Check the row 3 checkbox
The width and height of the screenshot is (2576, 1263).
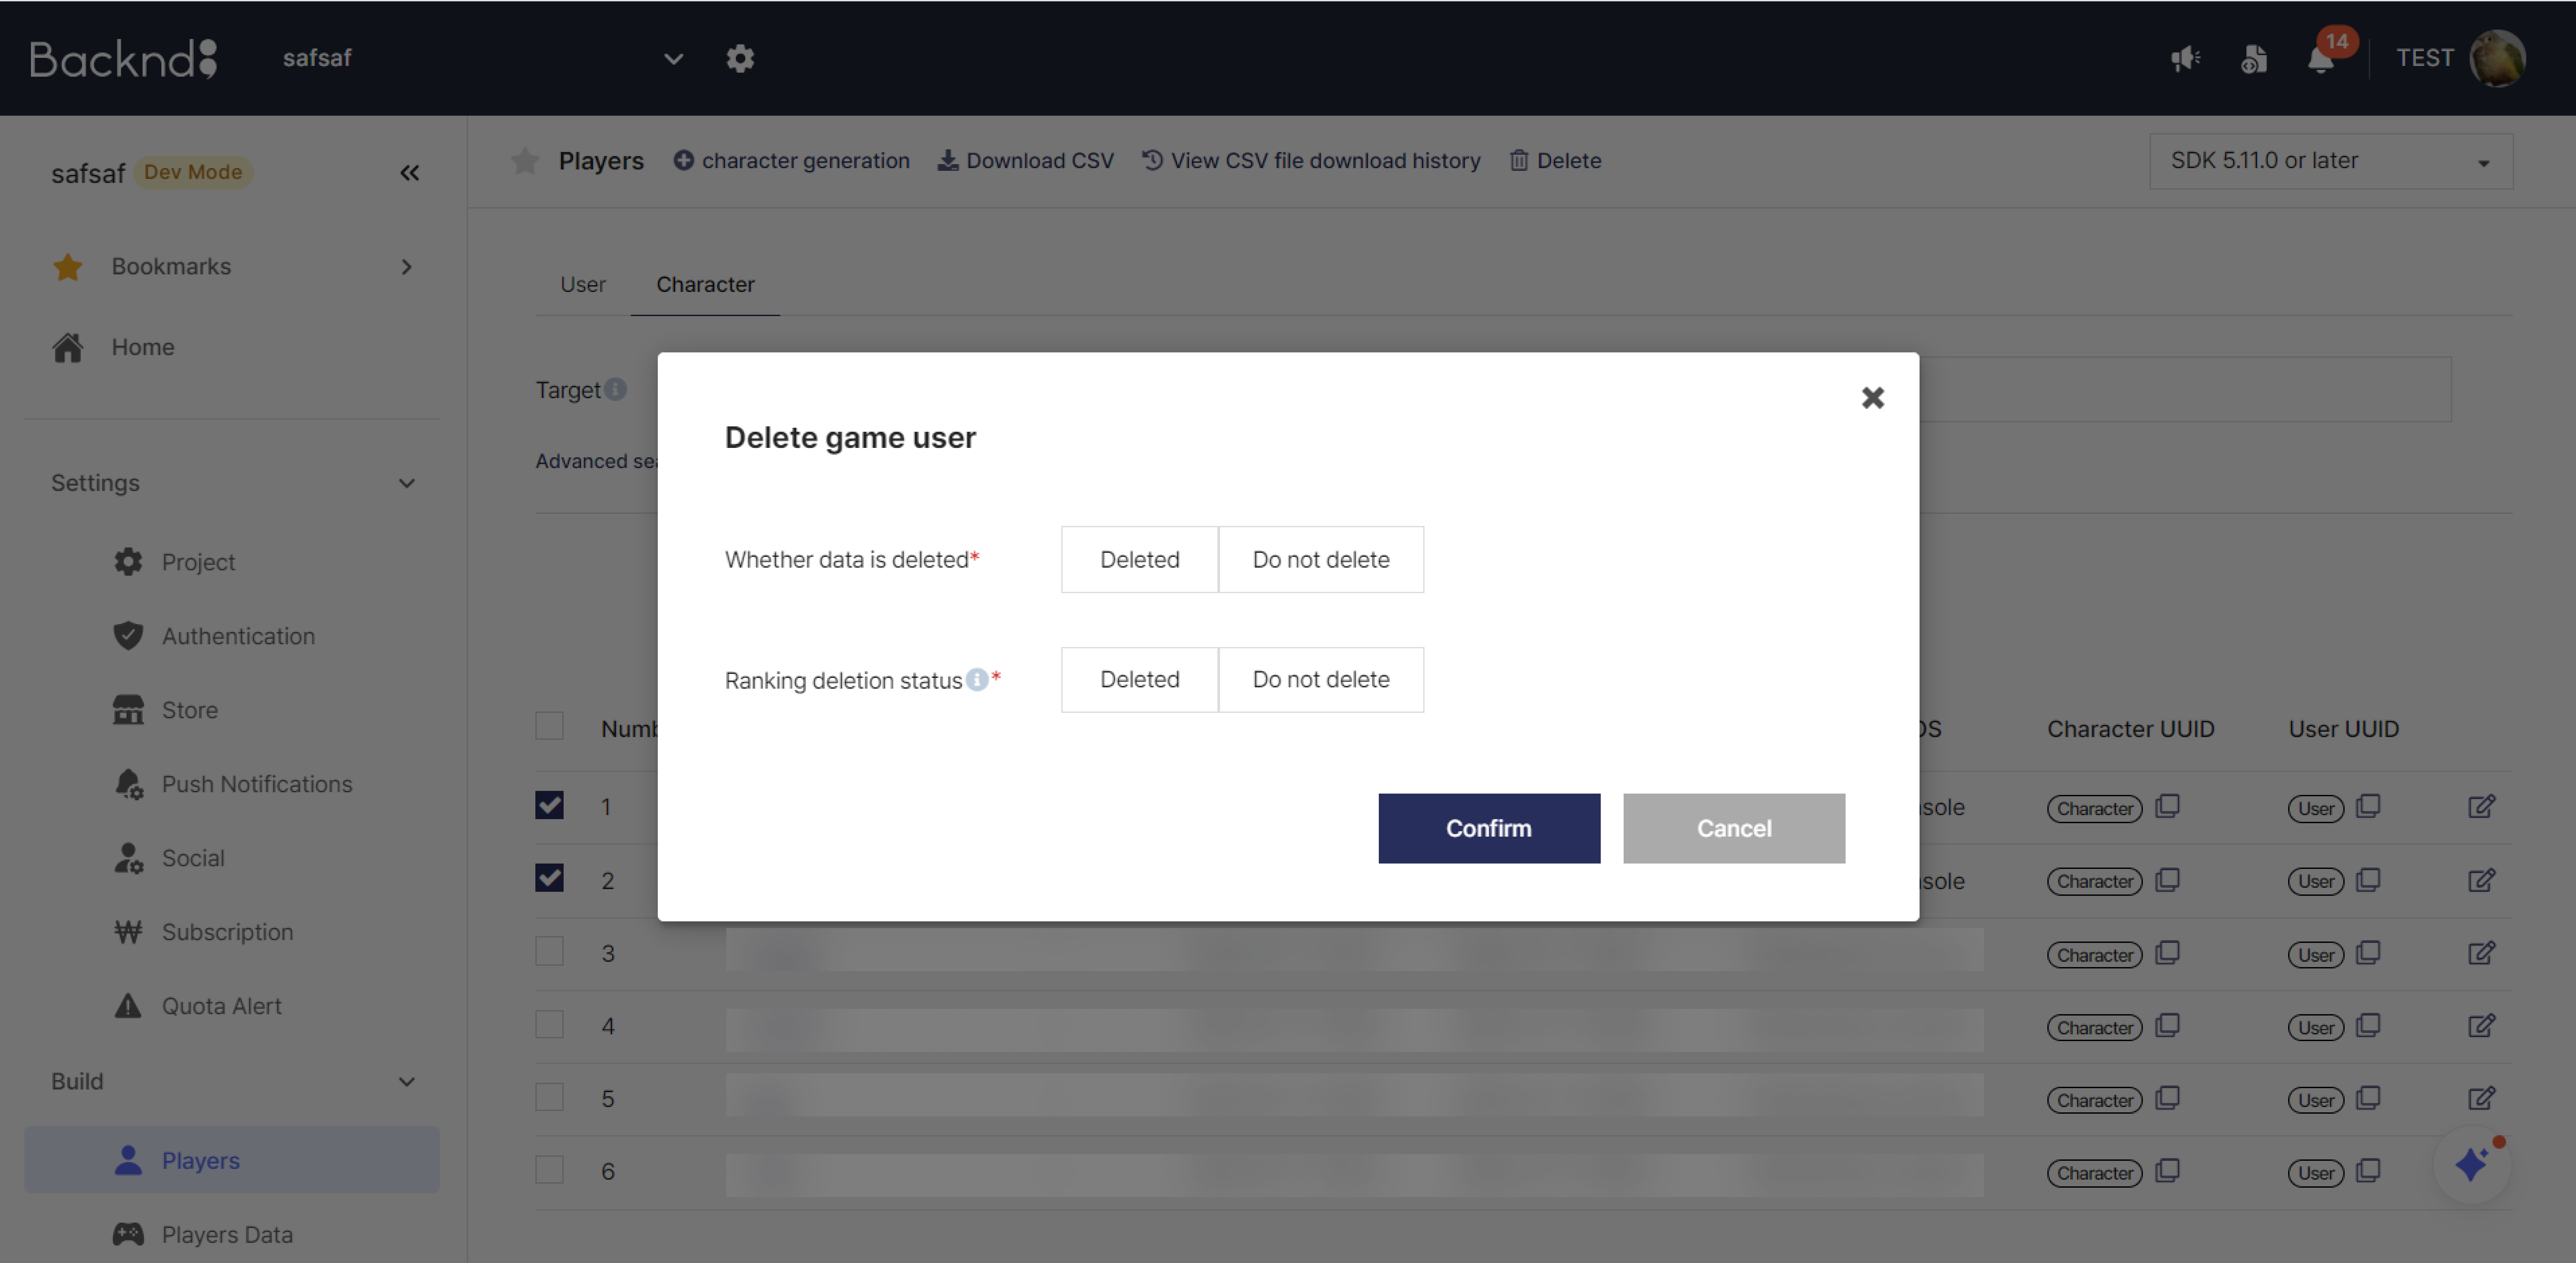[549, 951]
